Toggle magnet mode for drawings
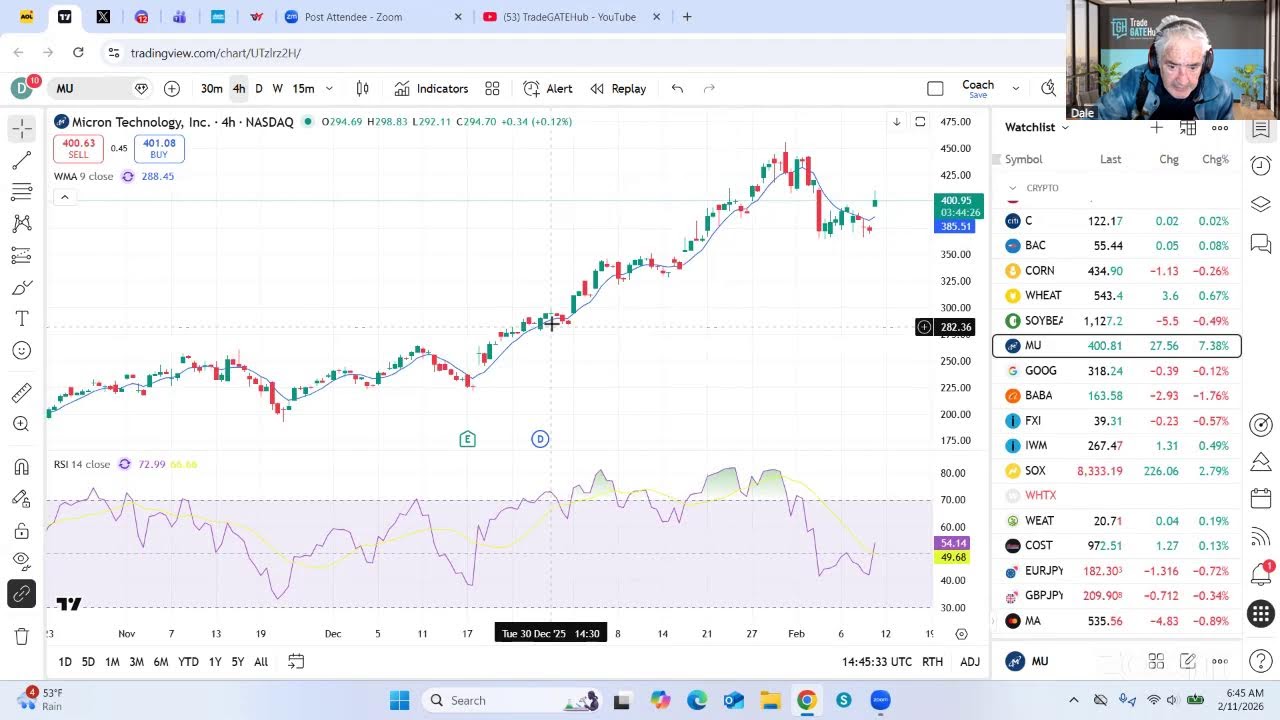Image resolution: width=1280 pixels, height=720 pixels. coord(22,466)
